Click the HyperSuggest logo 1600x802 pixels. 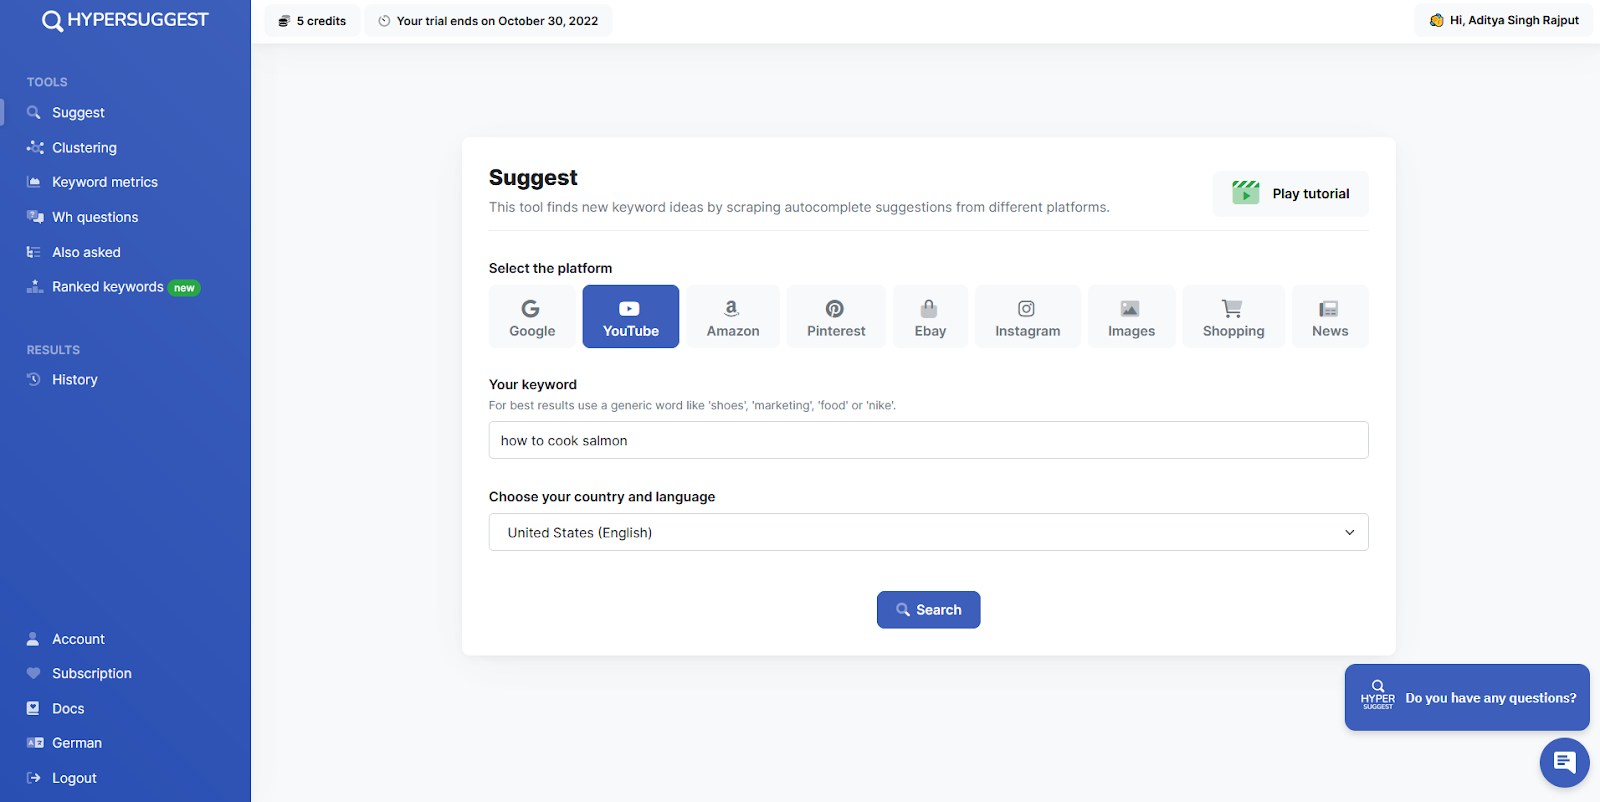point(125,20)
